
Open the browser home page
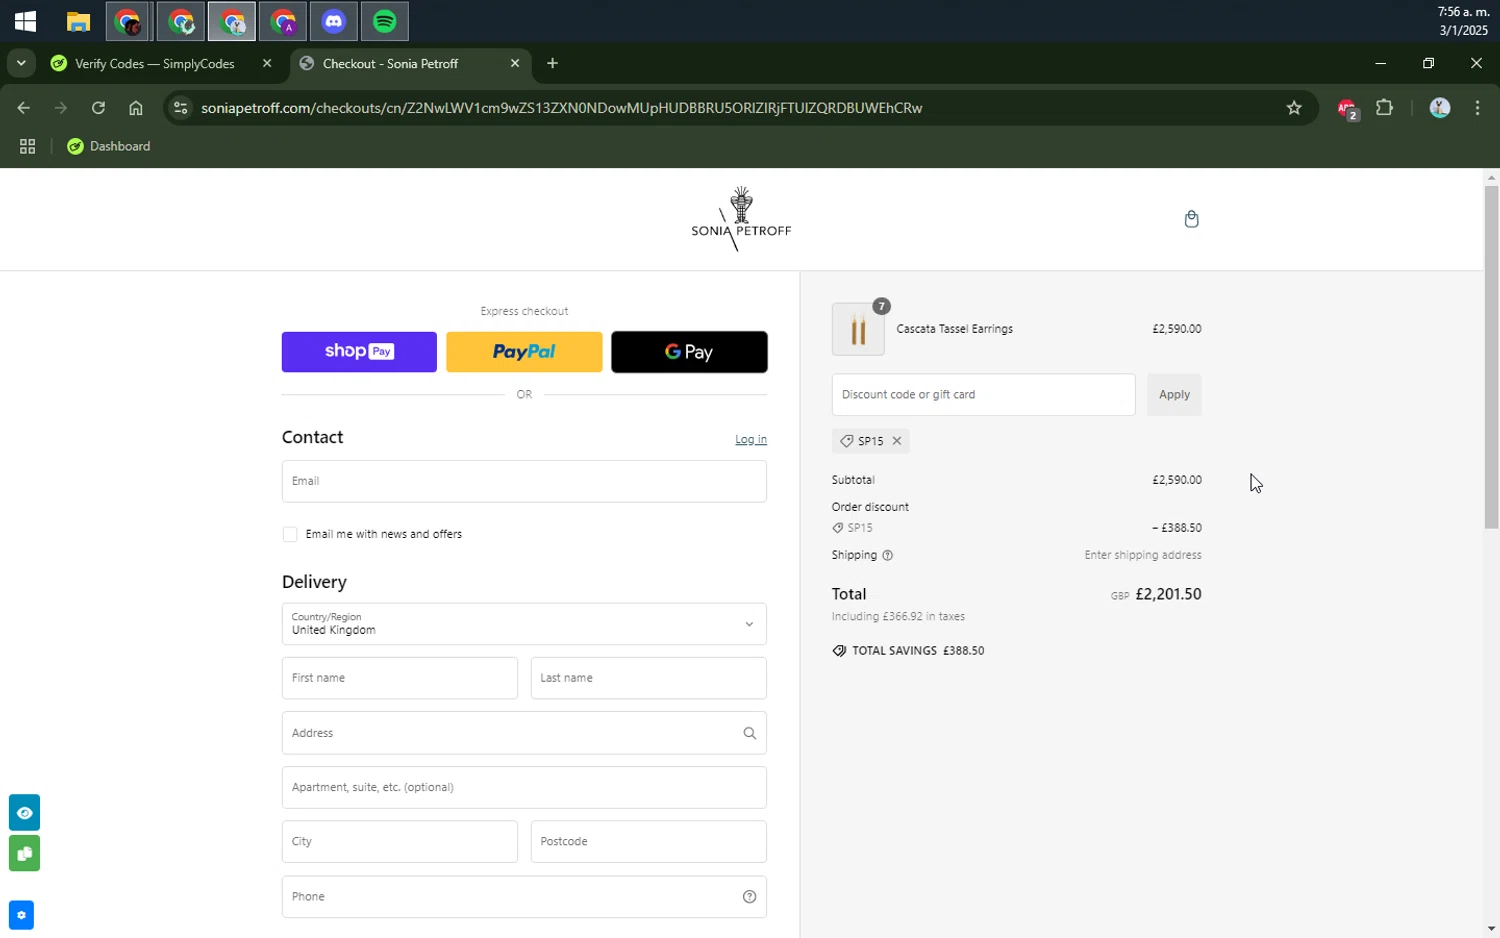[x=136, y=108]
